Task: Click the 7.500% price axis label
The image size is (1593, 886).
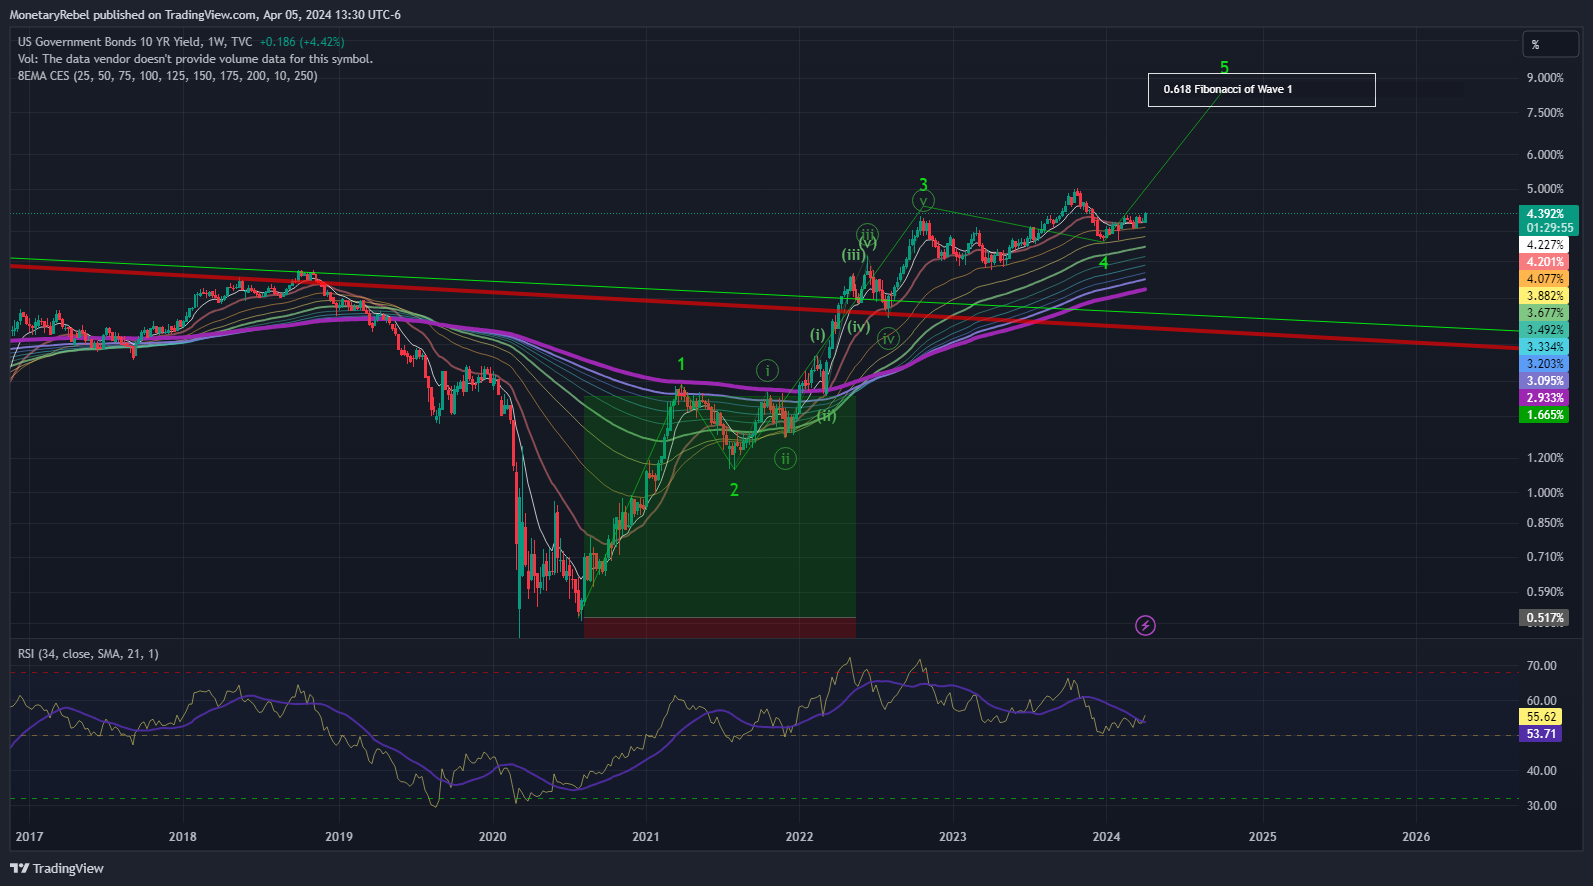Action: click(1545, 113)
